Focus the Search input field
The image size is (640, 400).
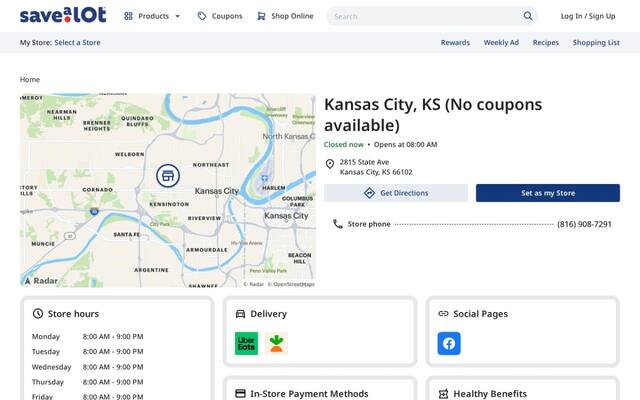point(424,16)
